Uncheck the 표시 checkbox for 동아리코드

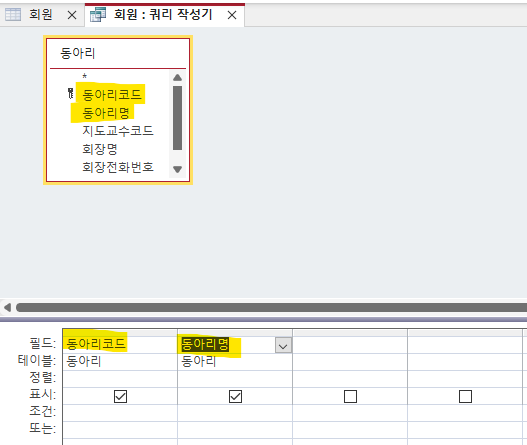[120, 396]
